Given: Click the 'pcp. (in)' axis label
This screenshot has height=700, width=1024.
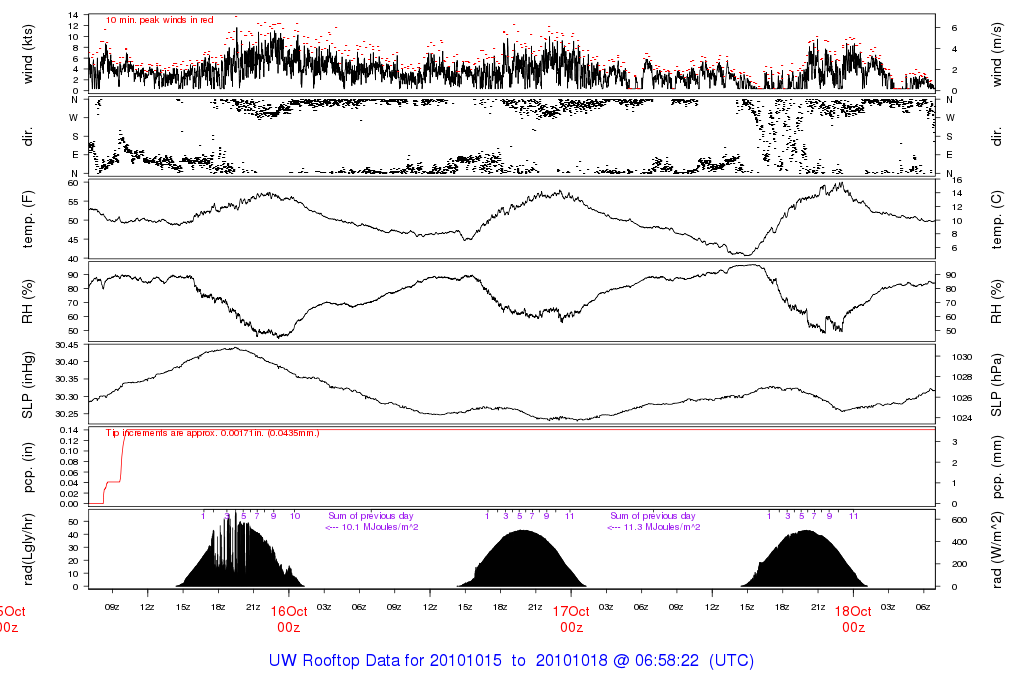Looking at the screenshot, I should tap(27, 468).
